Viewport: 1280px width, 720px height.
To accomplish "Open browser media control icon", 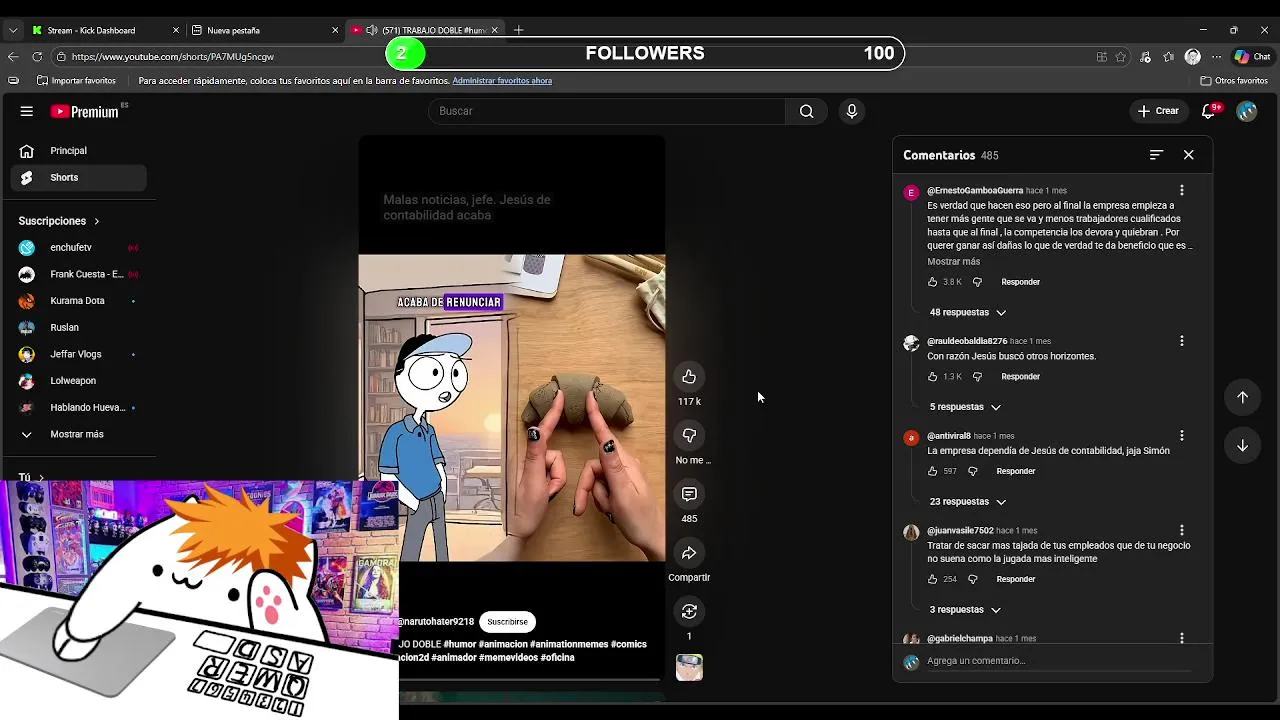I will click(x=1145, y=57).
